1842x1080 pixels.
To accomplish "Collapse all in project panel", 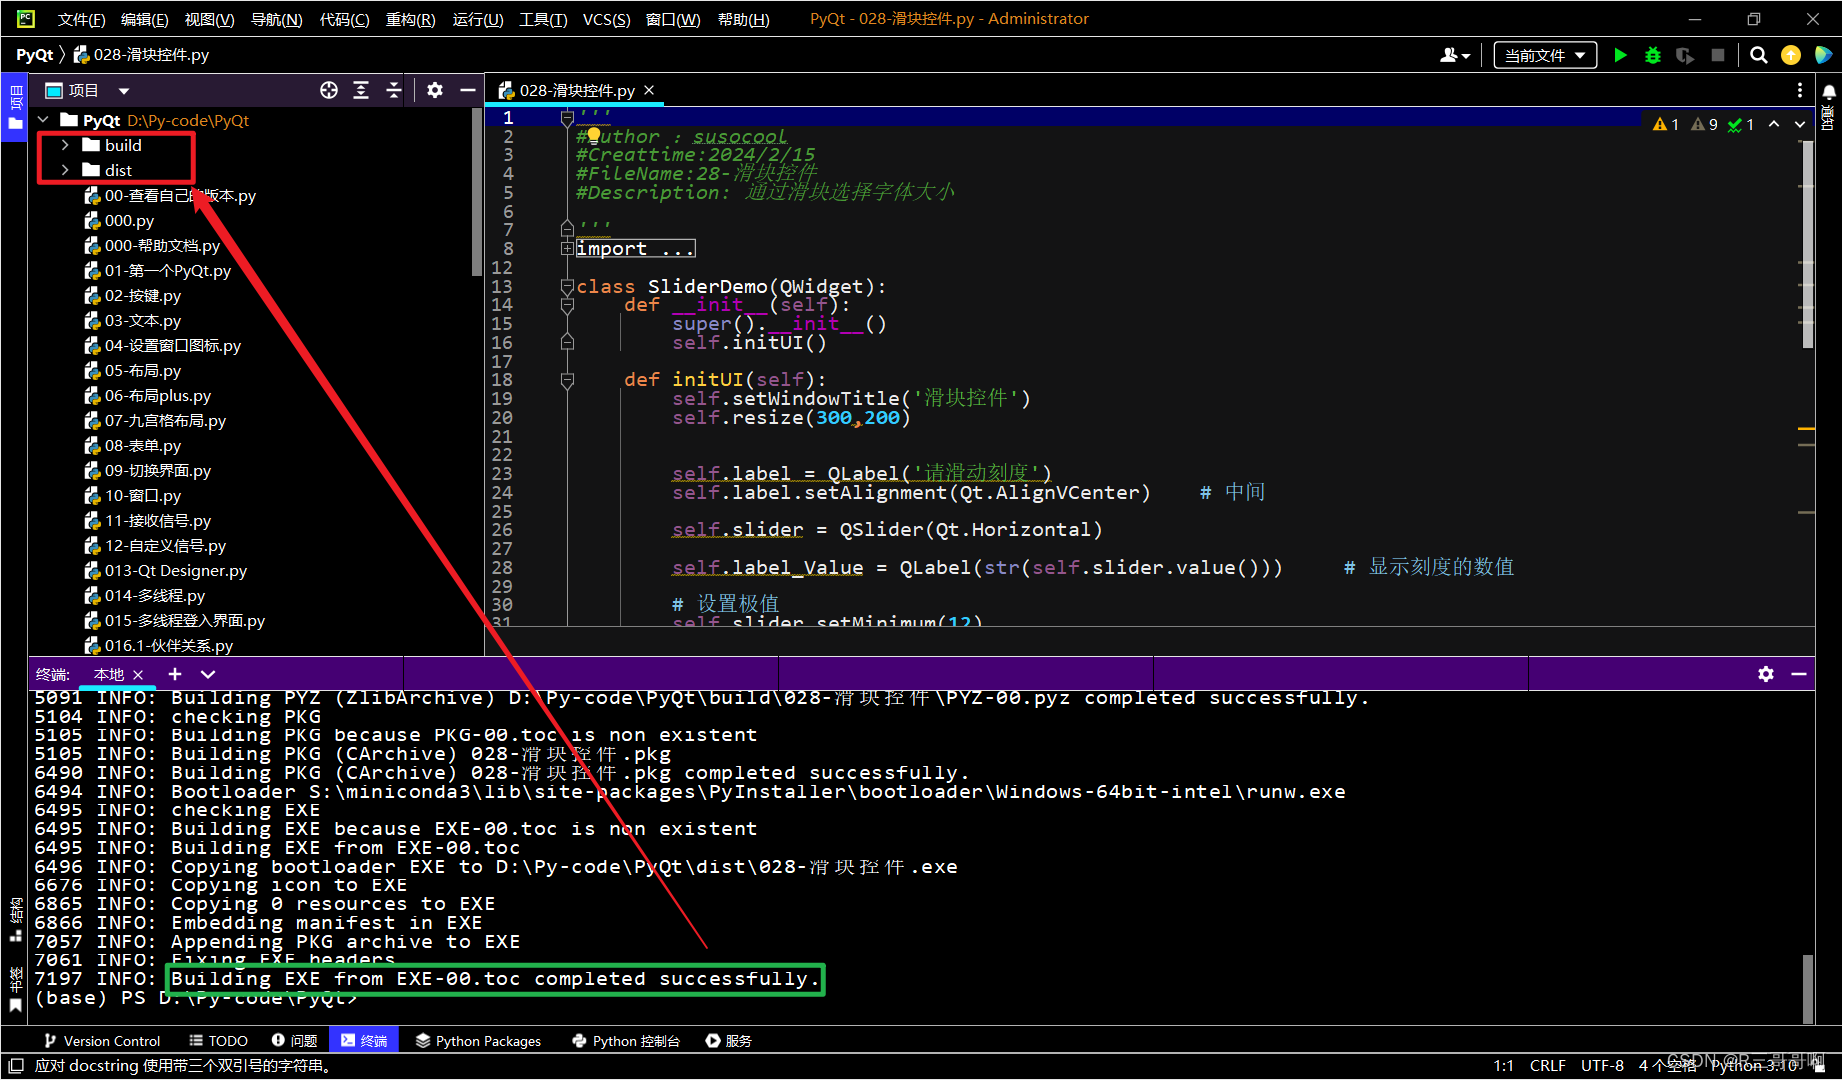I will click(x=394, y=90).
